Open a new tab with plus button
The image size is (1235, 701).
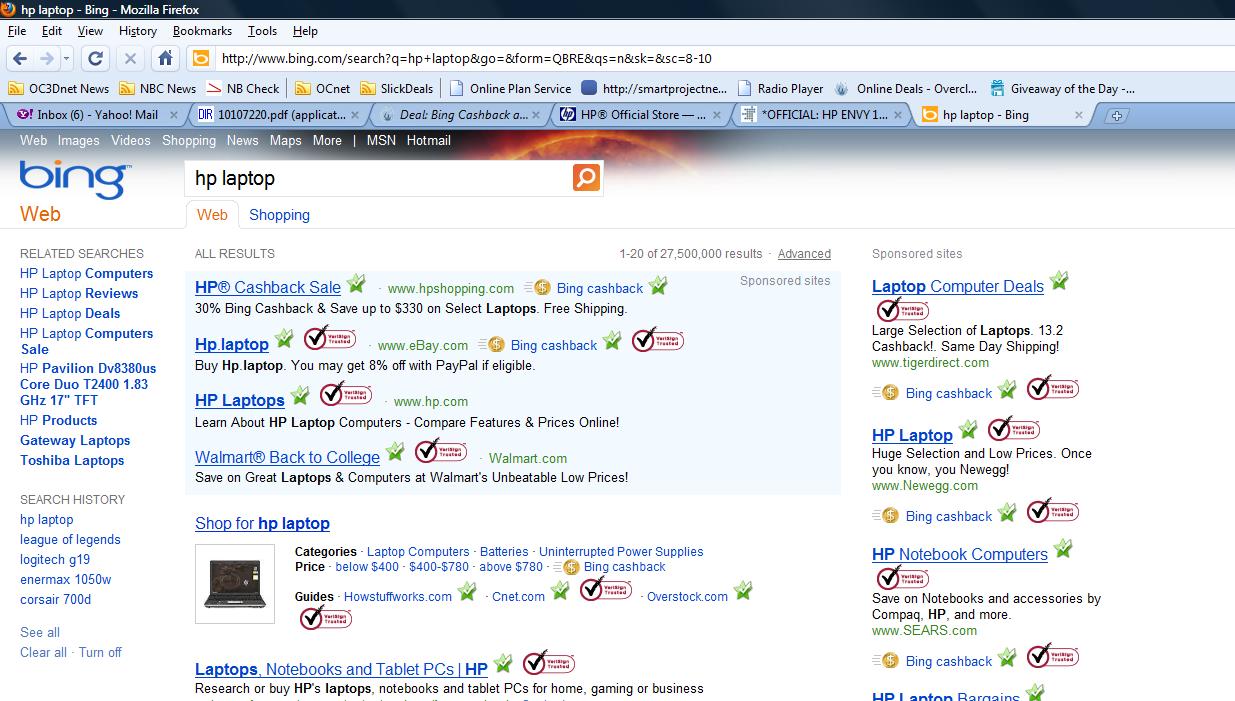1117,116
